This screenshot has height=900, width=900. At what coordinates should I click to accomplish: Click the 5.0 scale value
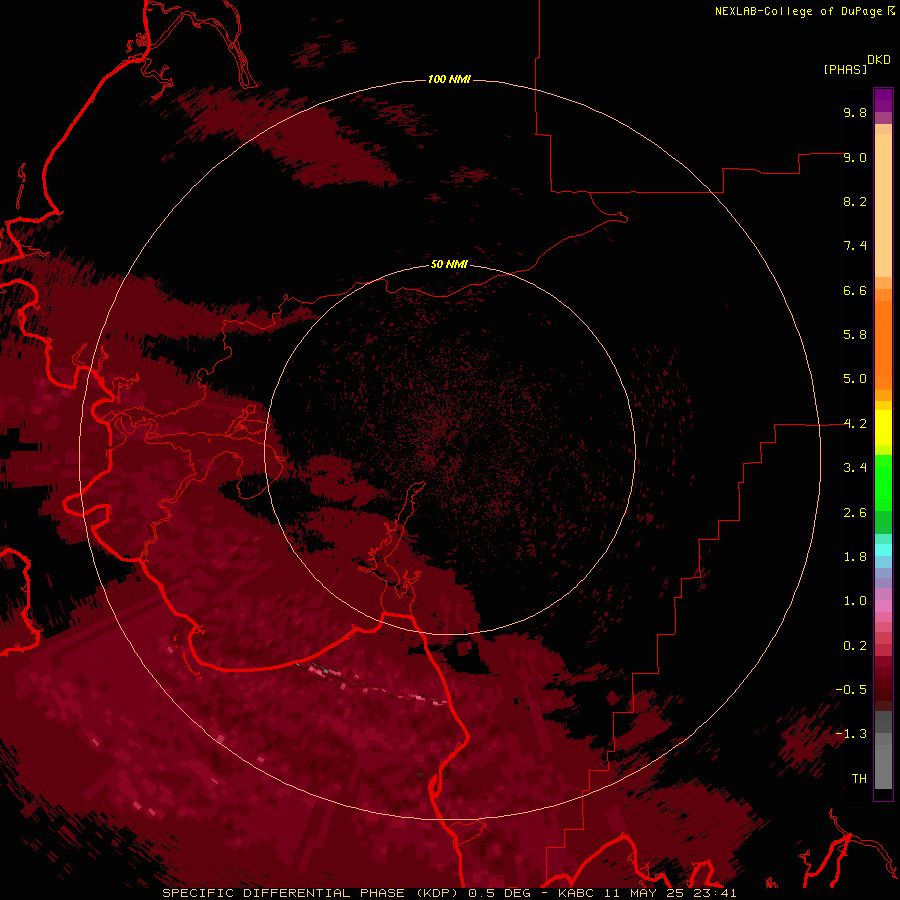coord(855,379)
